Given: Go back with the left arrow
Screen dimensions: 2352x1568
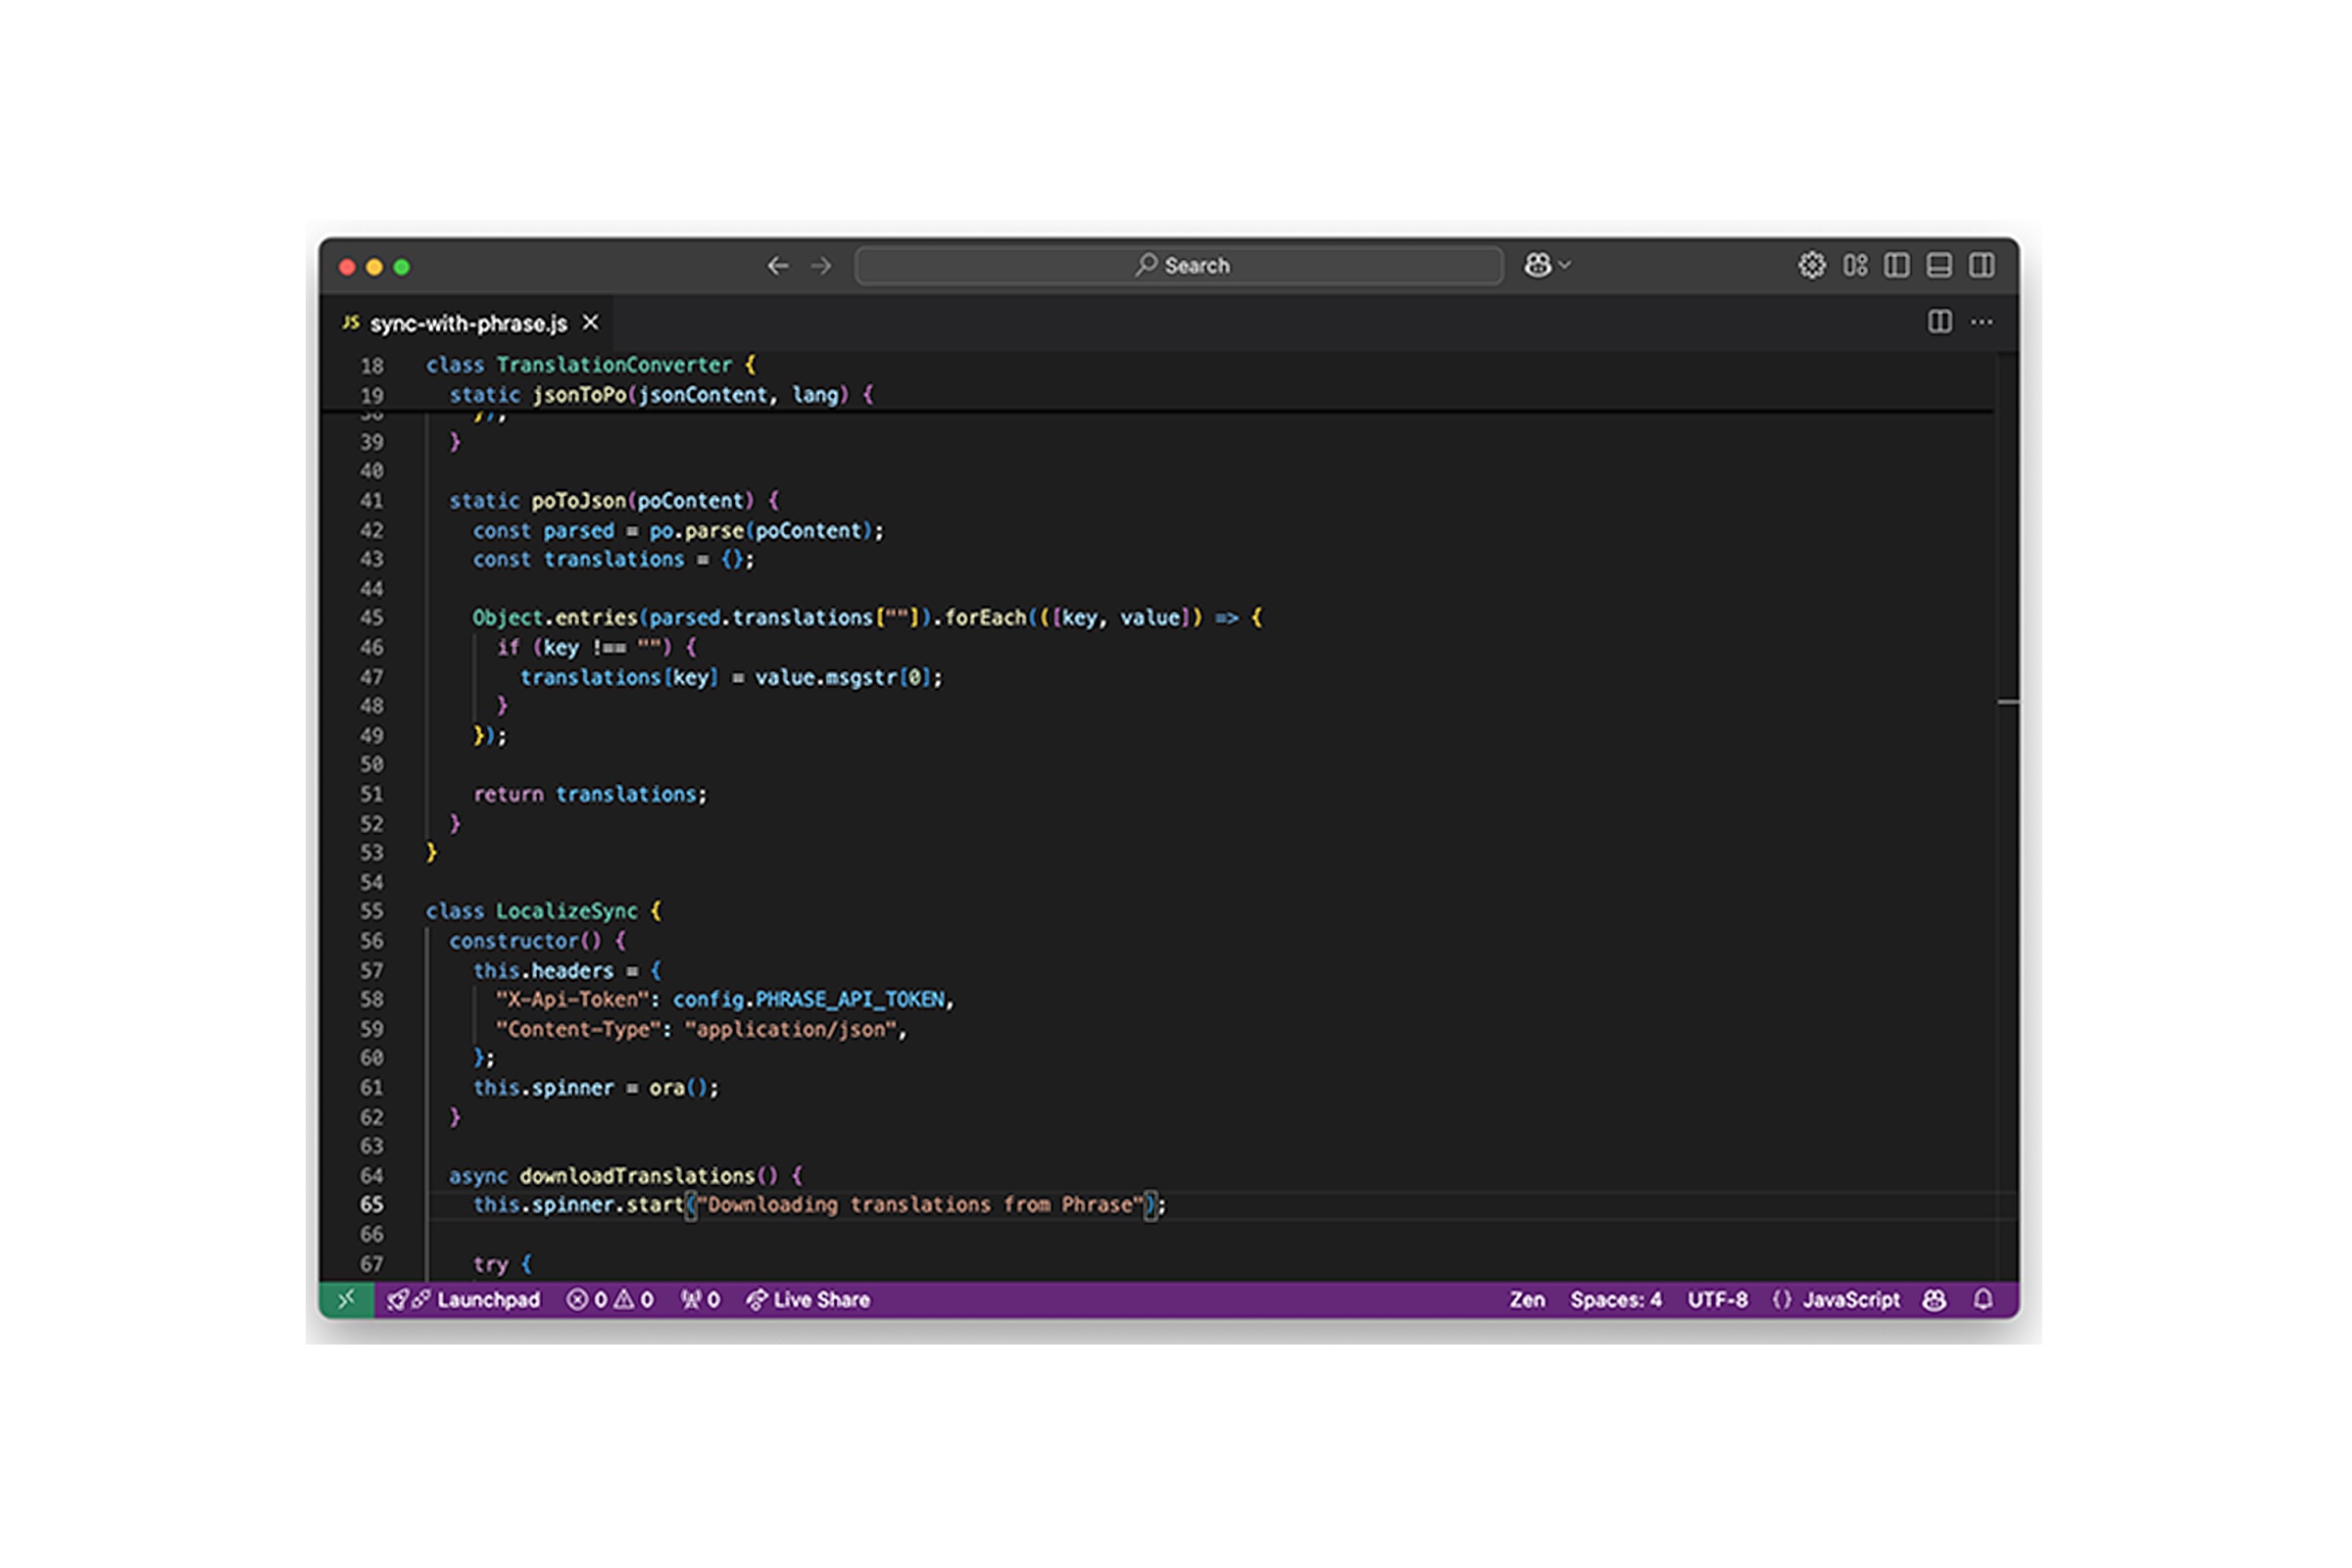Looking at the screenshot, I should [x=778, y=265].
